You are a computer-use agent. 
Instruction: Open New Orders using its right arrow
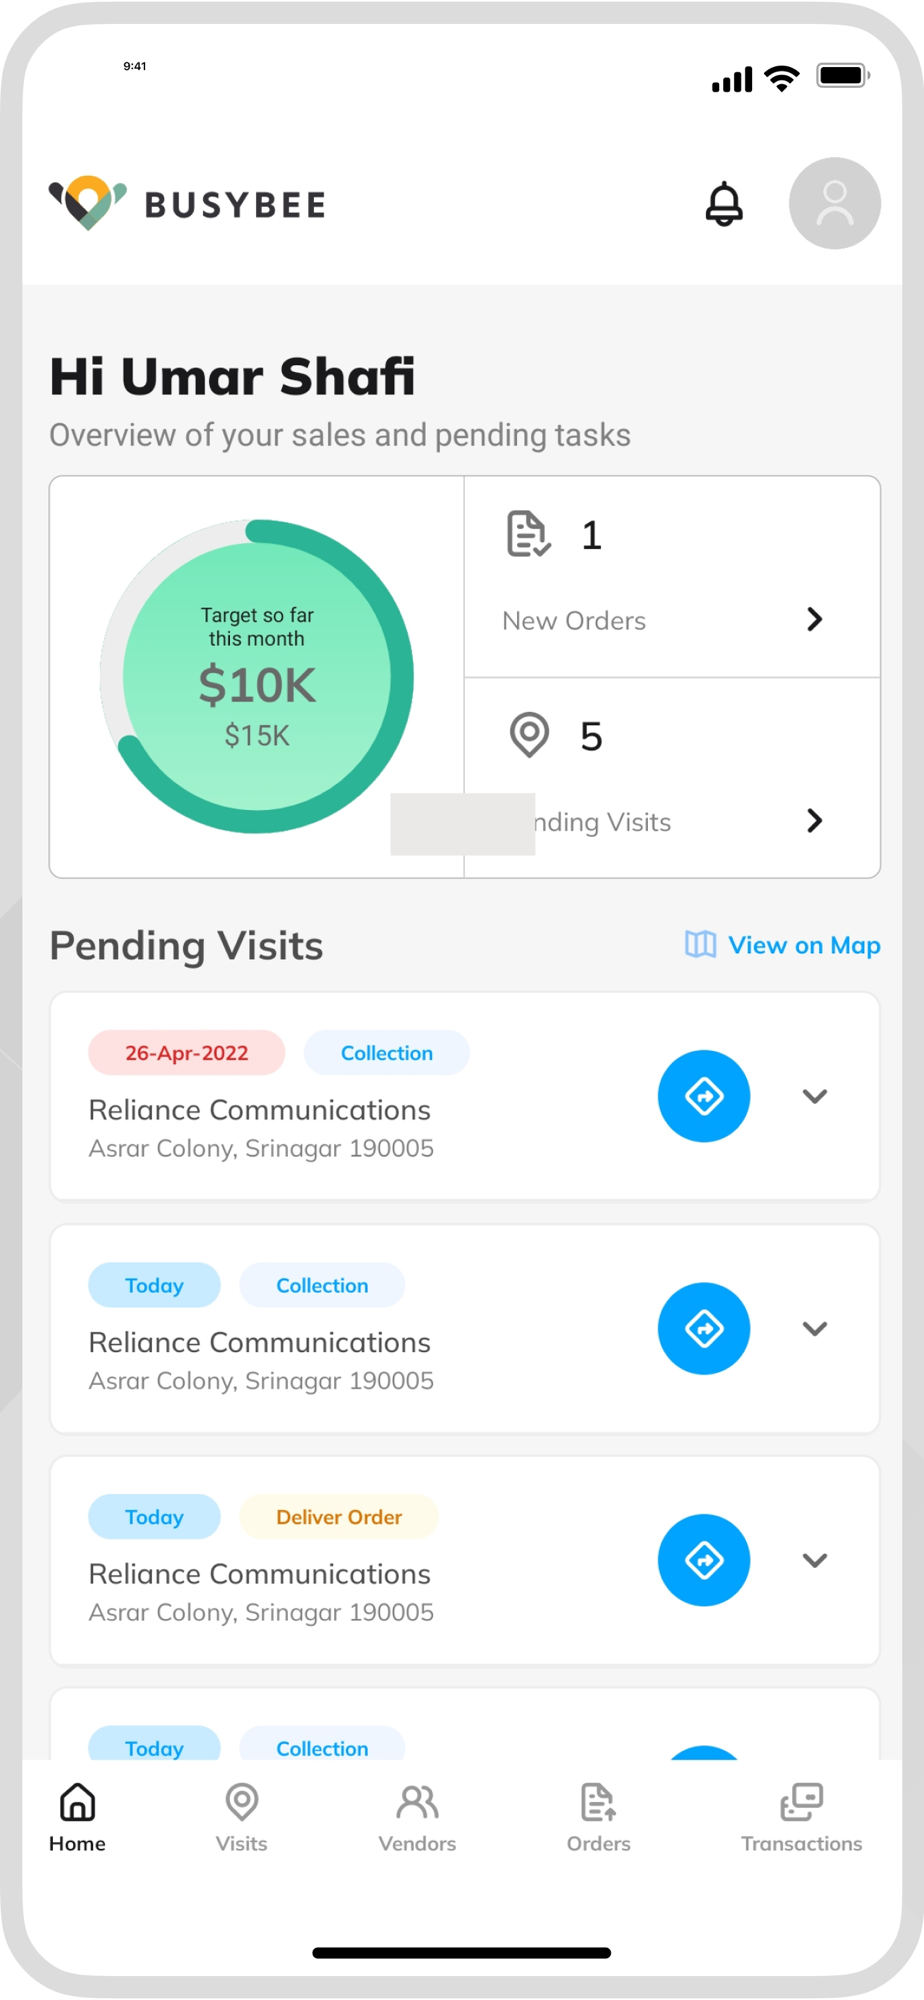[815, 619]
